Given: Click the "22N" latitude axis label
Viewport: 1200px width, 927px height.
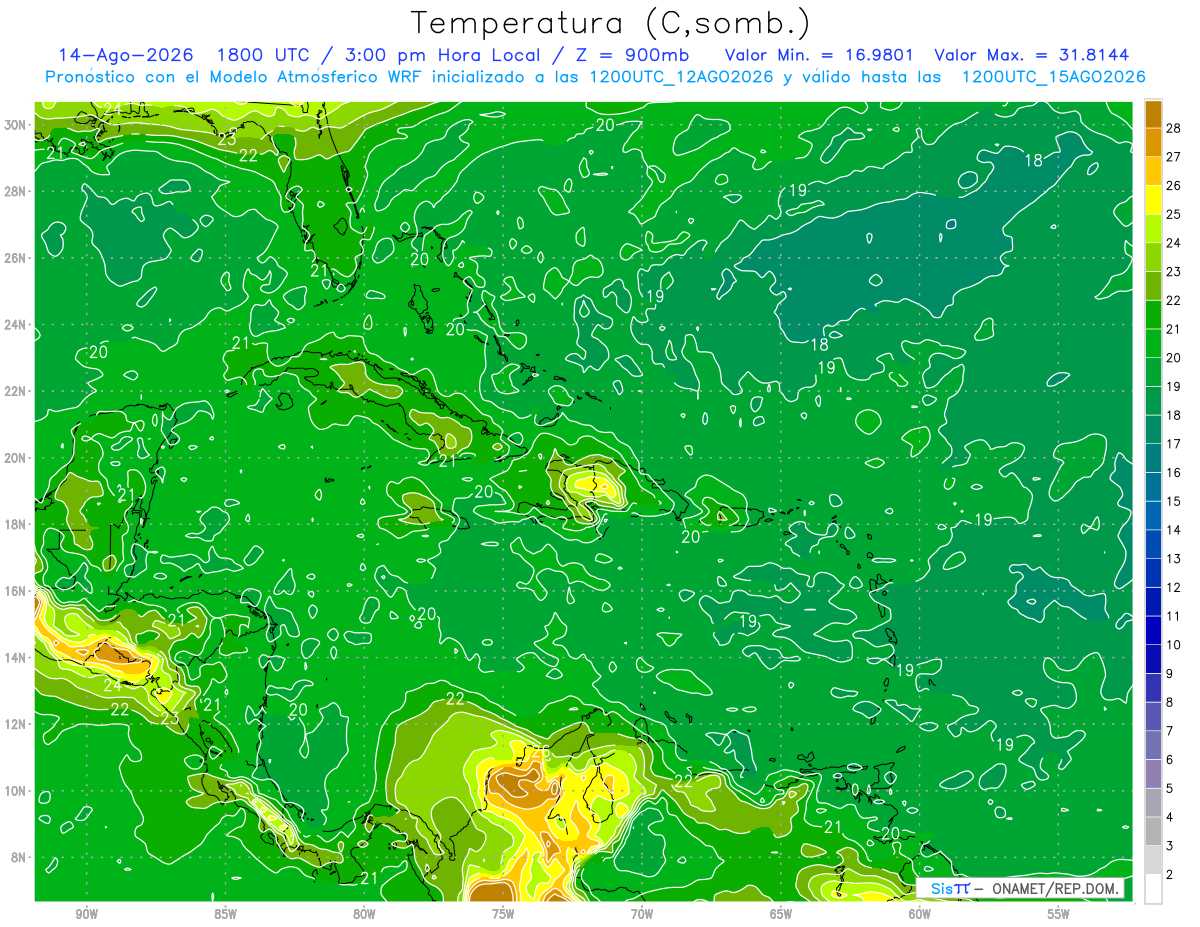Looking at the screenshot, I should (x=15, y=391).
